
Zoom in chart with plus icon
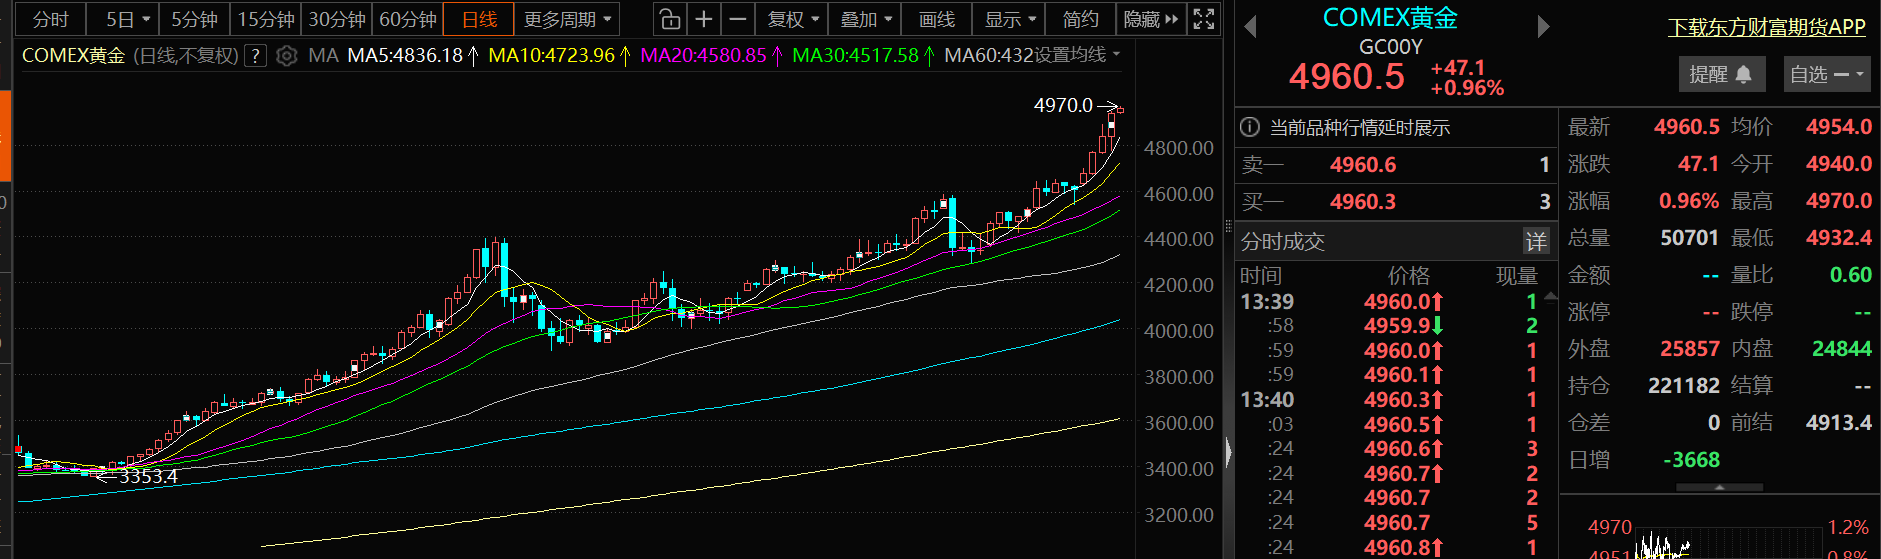tap(704, 19)
